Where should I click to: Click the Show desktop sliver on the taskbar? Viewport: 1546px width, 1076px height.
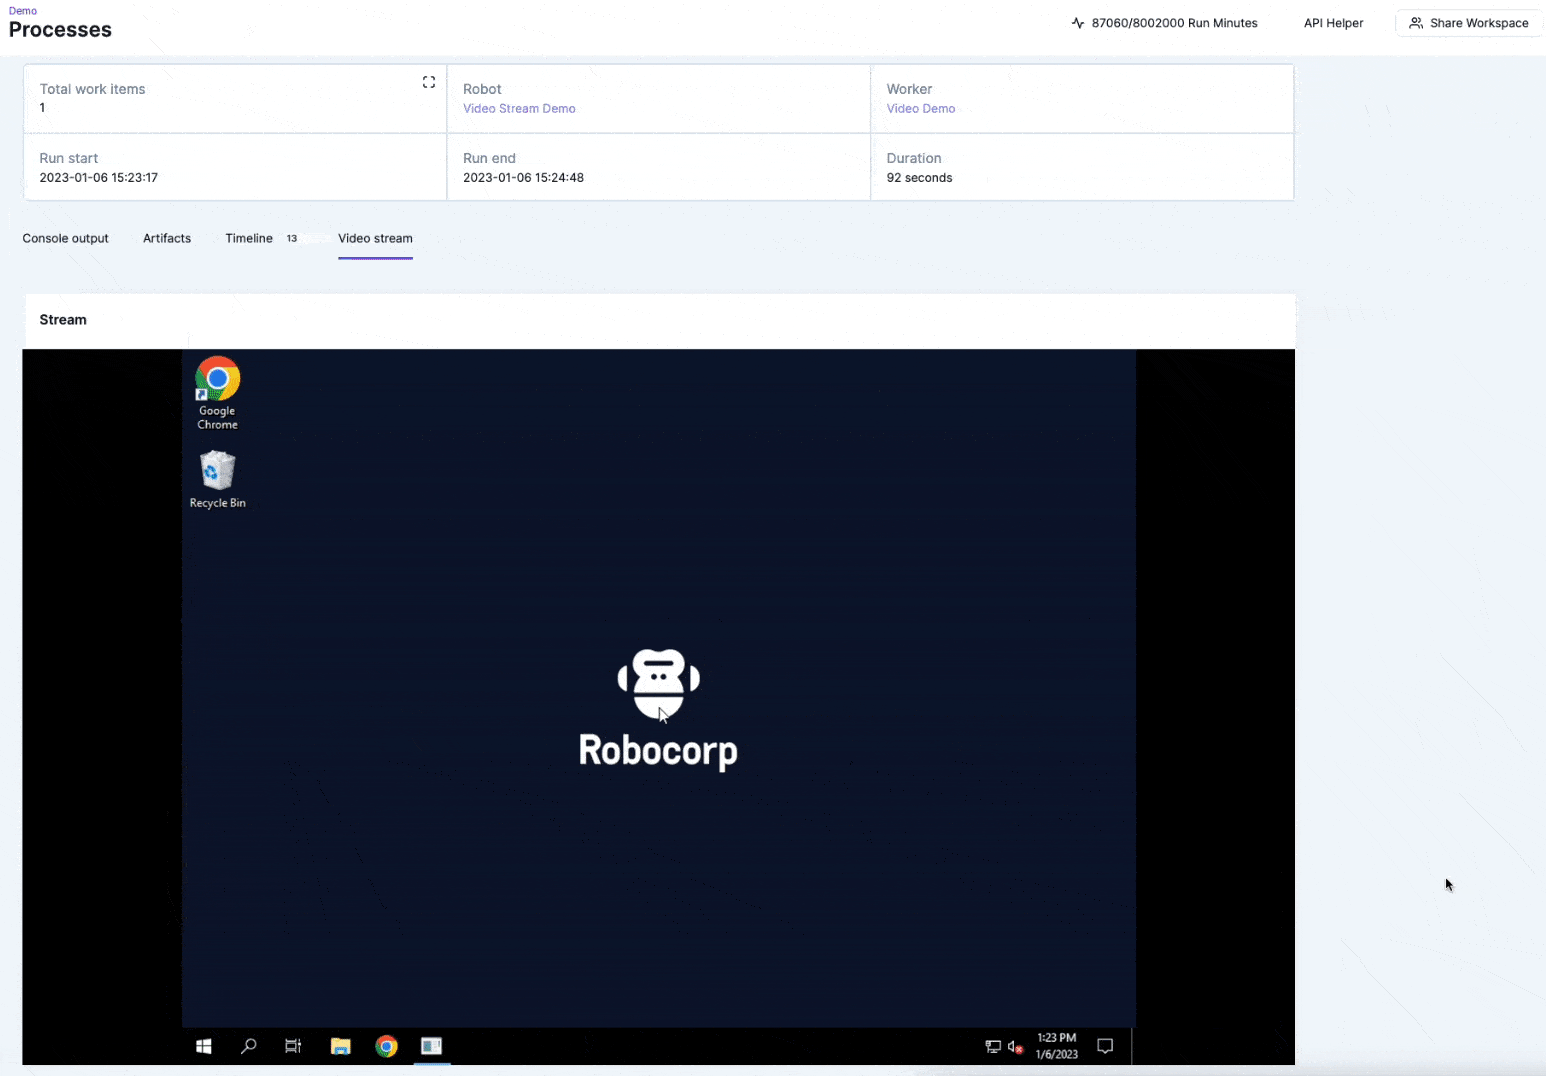[x=1133, y=1046]
